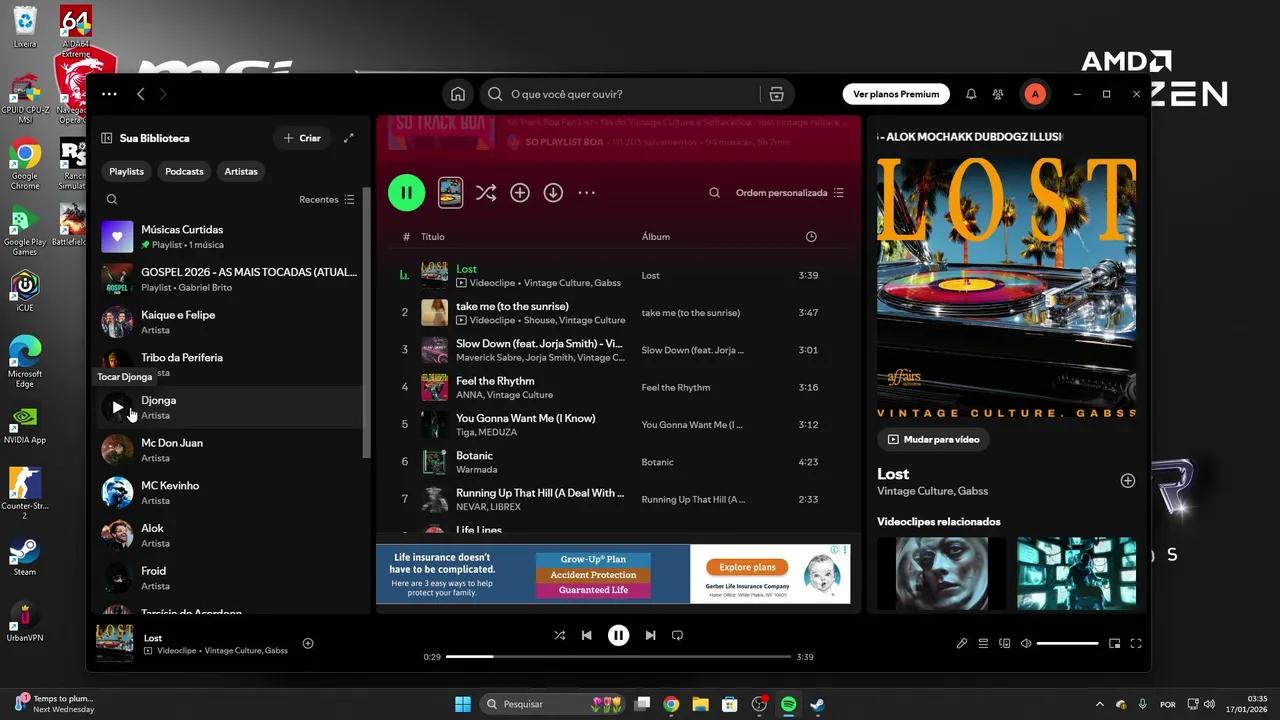Open artist Mc Don Juan
The height and width of the screenshot is (720, 1280).
click(229, 450)
